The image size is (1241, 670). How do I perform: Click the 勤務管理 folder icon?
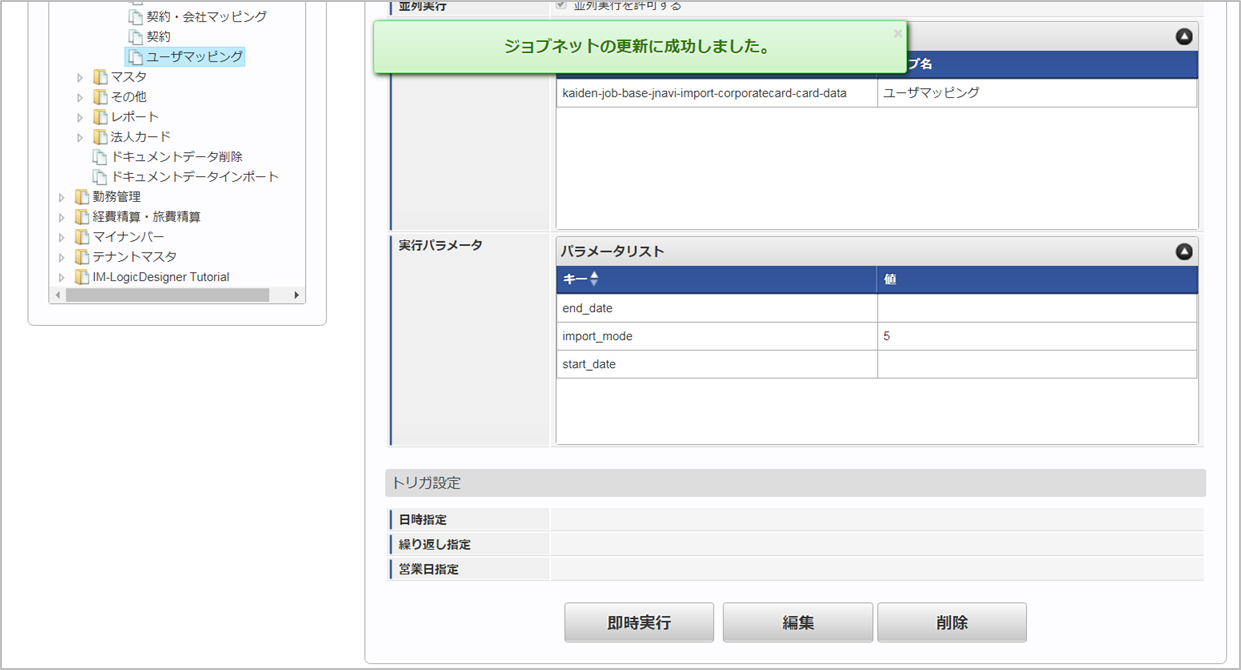point(82,197)
